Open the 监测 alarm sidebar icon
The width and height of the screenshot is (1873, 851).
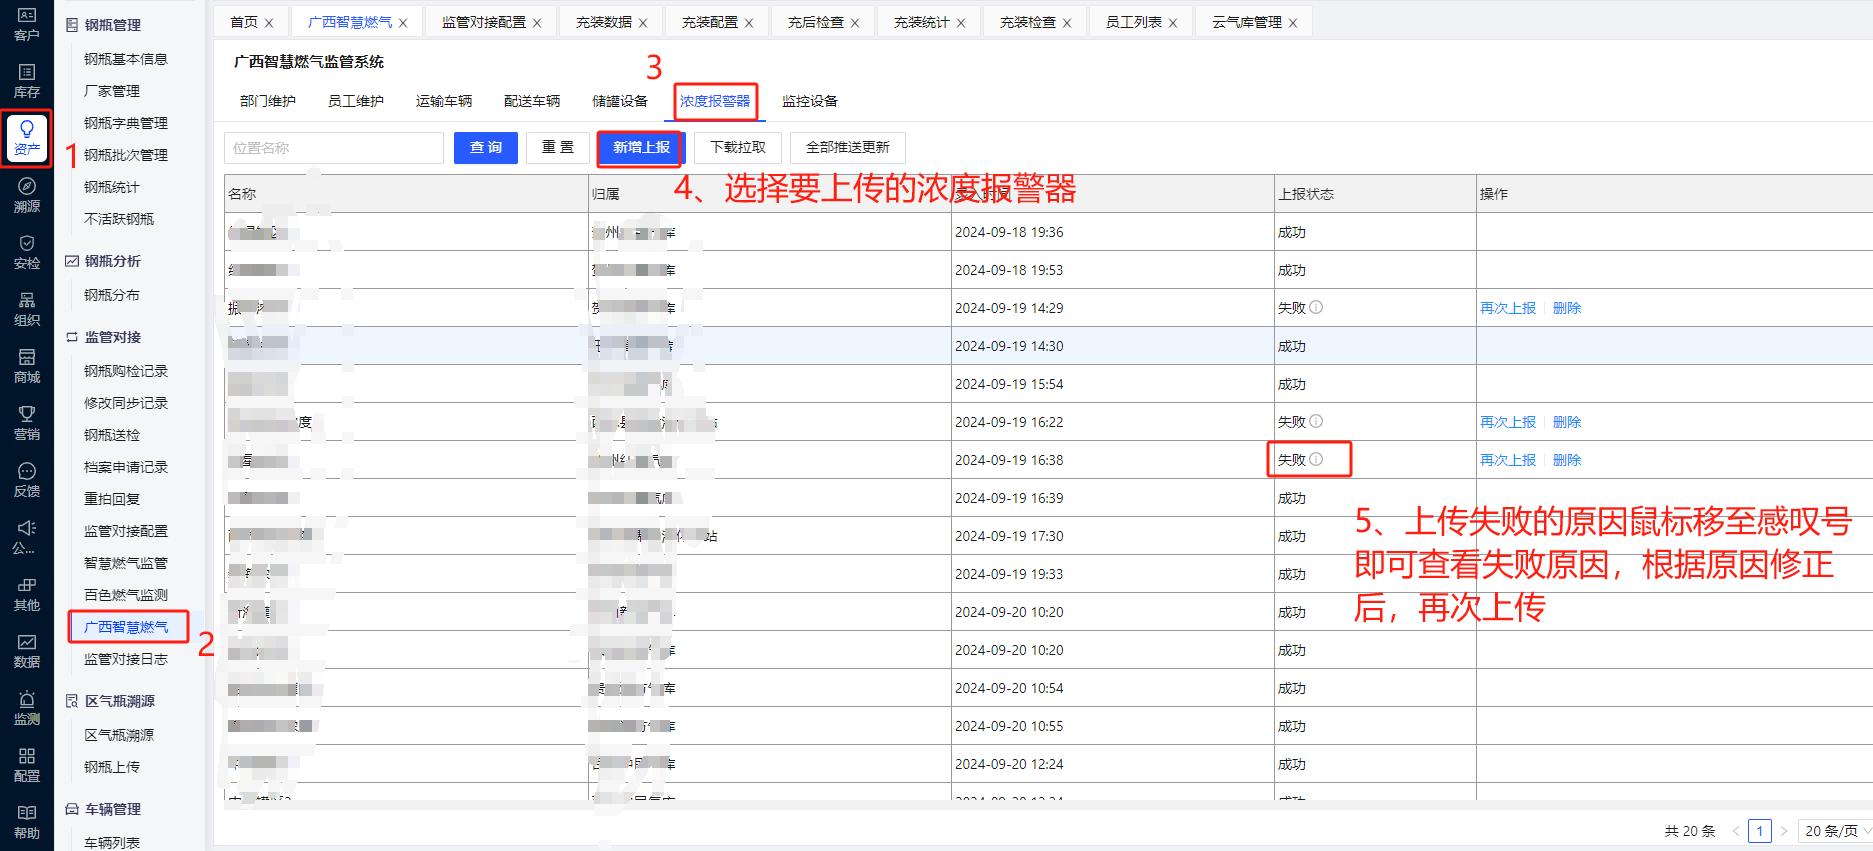(x=27, y=708)
